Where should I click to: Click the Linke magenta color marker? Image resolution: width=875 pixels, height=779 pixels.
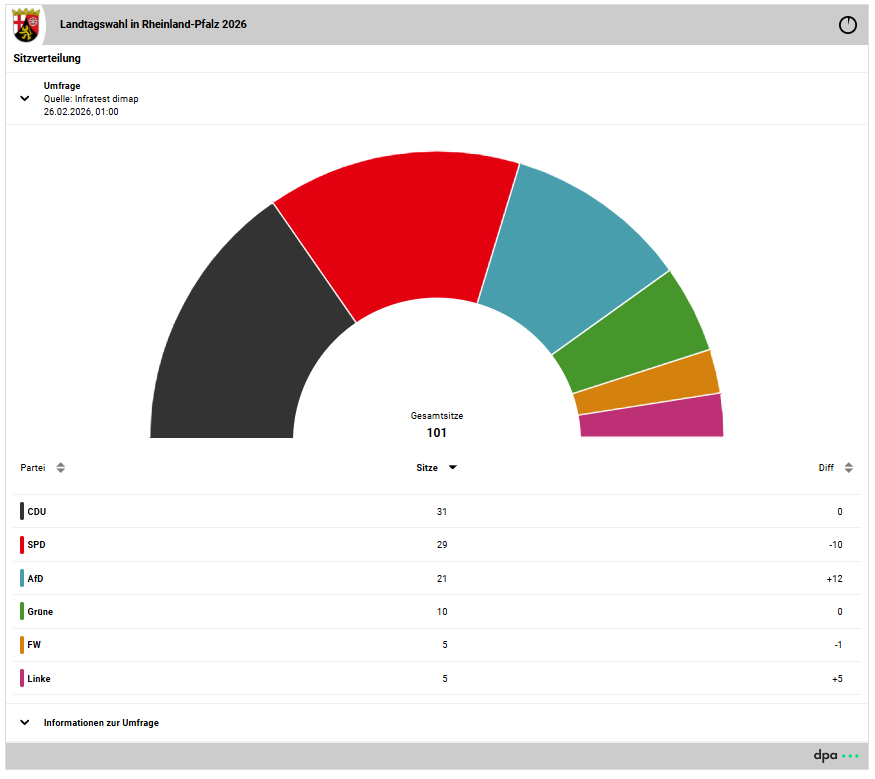click(x=22, y=679)
